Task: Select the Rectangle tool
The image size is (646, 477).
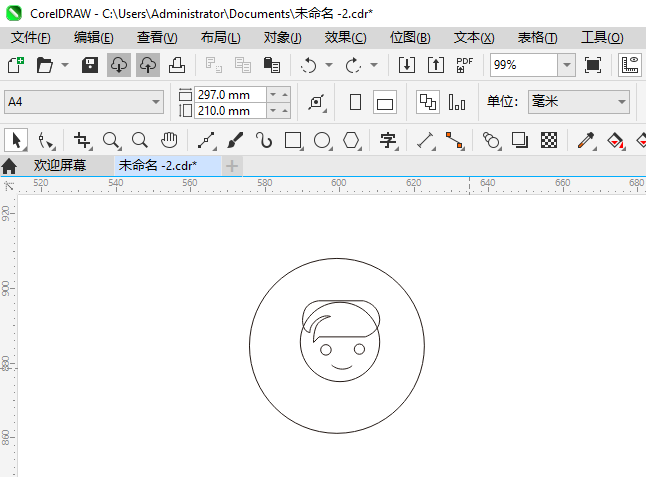Action: pos(293,140)
